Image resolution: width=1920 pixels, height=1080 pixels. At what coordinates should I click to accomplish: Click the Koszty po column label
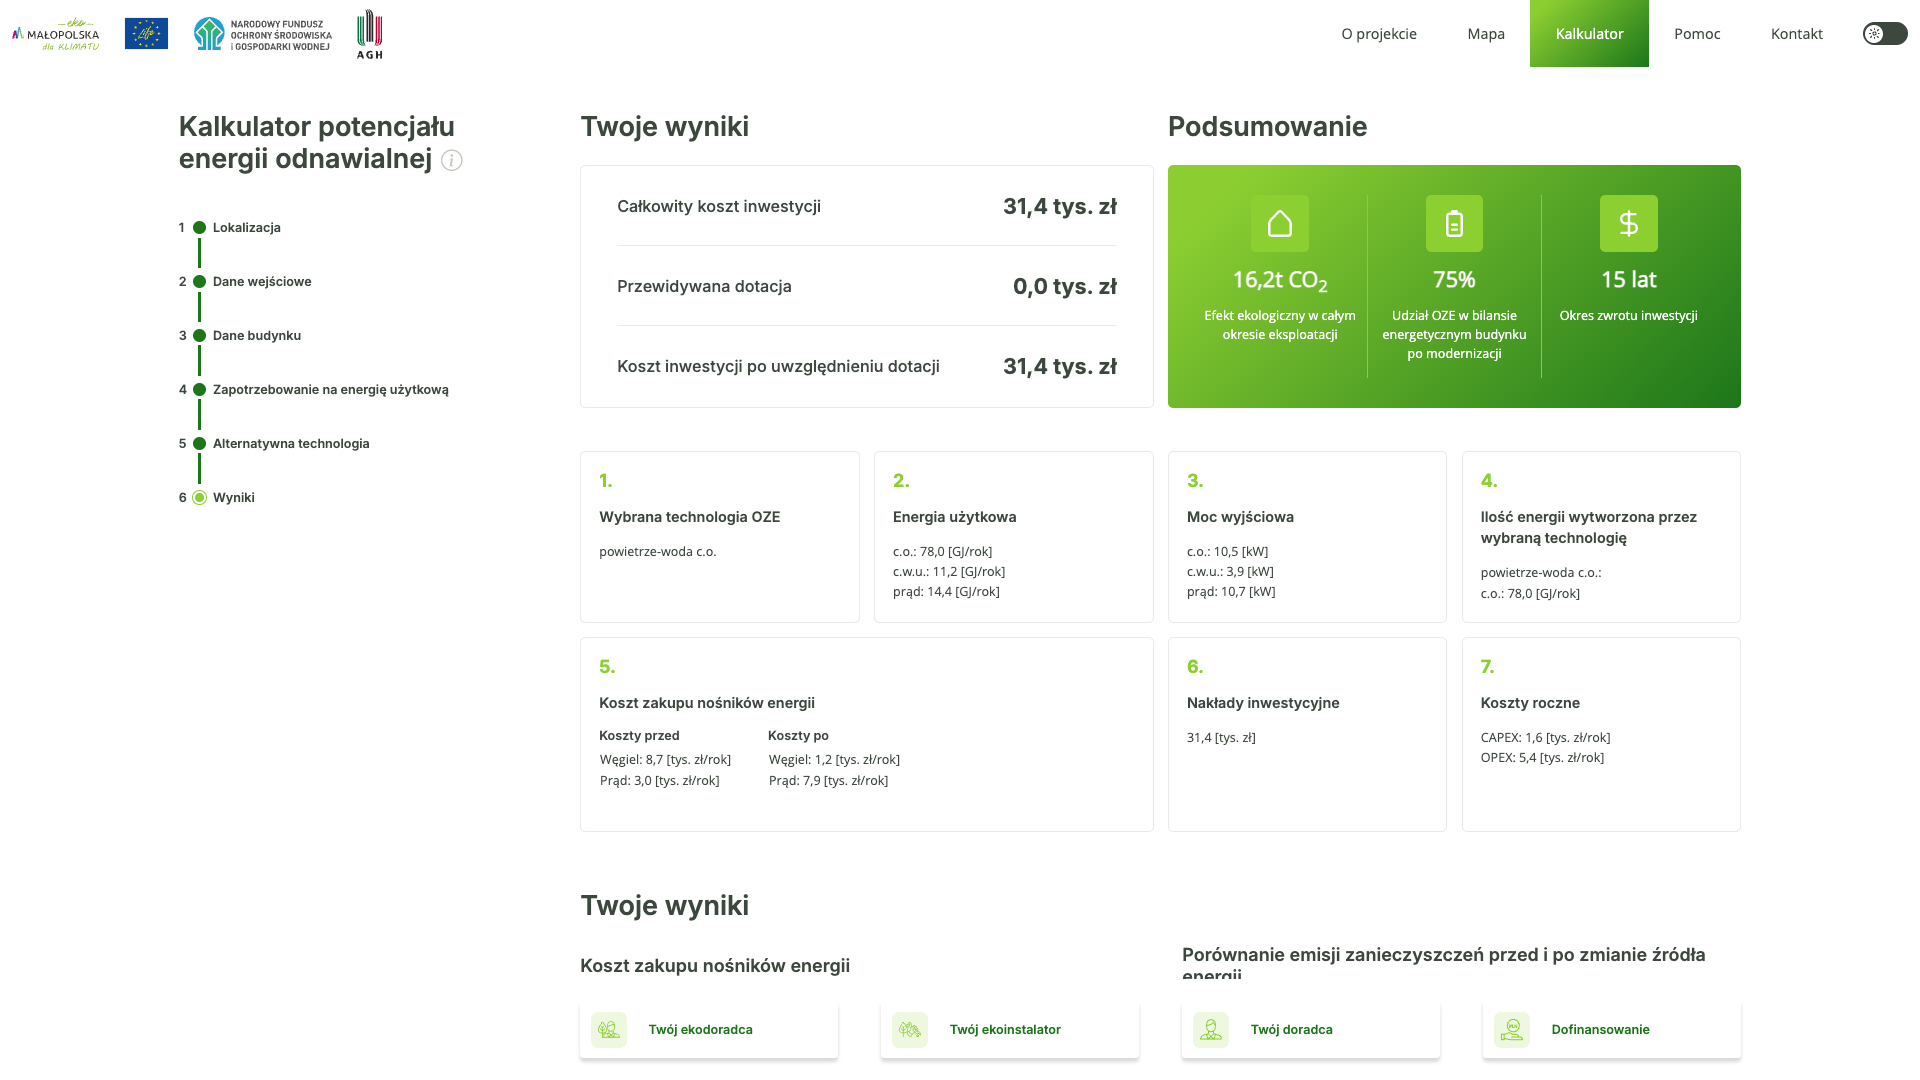[x=798, y=736]
